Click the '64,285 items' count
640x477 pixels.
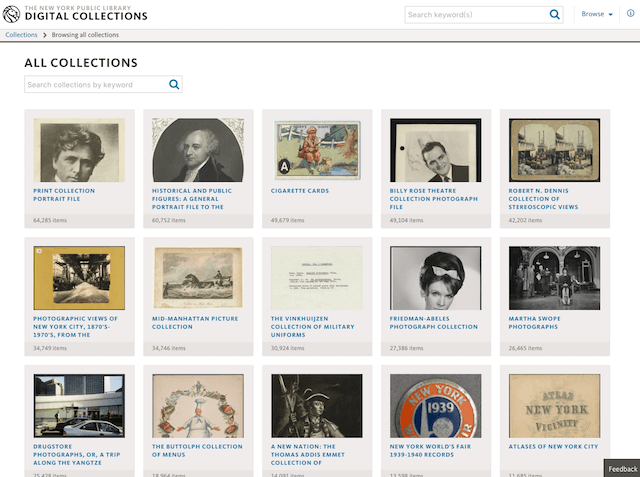[50, 220]
